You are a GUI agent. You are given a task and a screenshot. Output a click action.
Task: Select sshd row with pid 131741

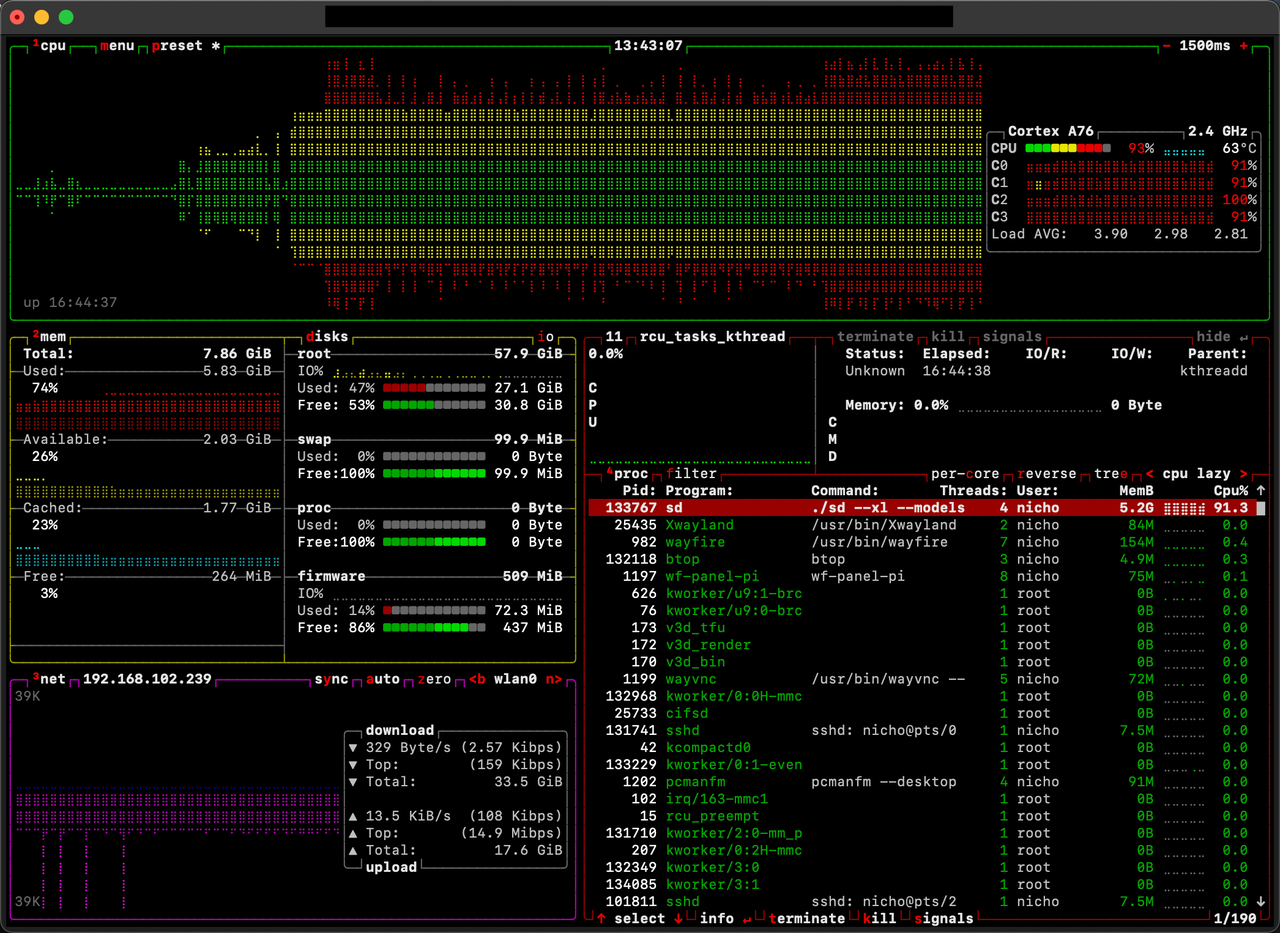[922, 730]
